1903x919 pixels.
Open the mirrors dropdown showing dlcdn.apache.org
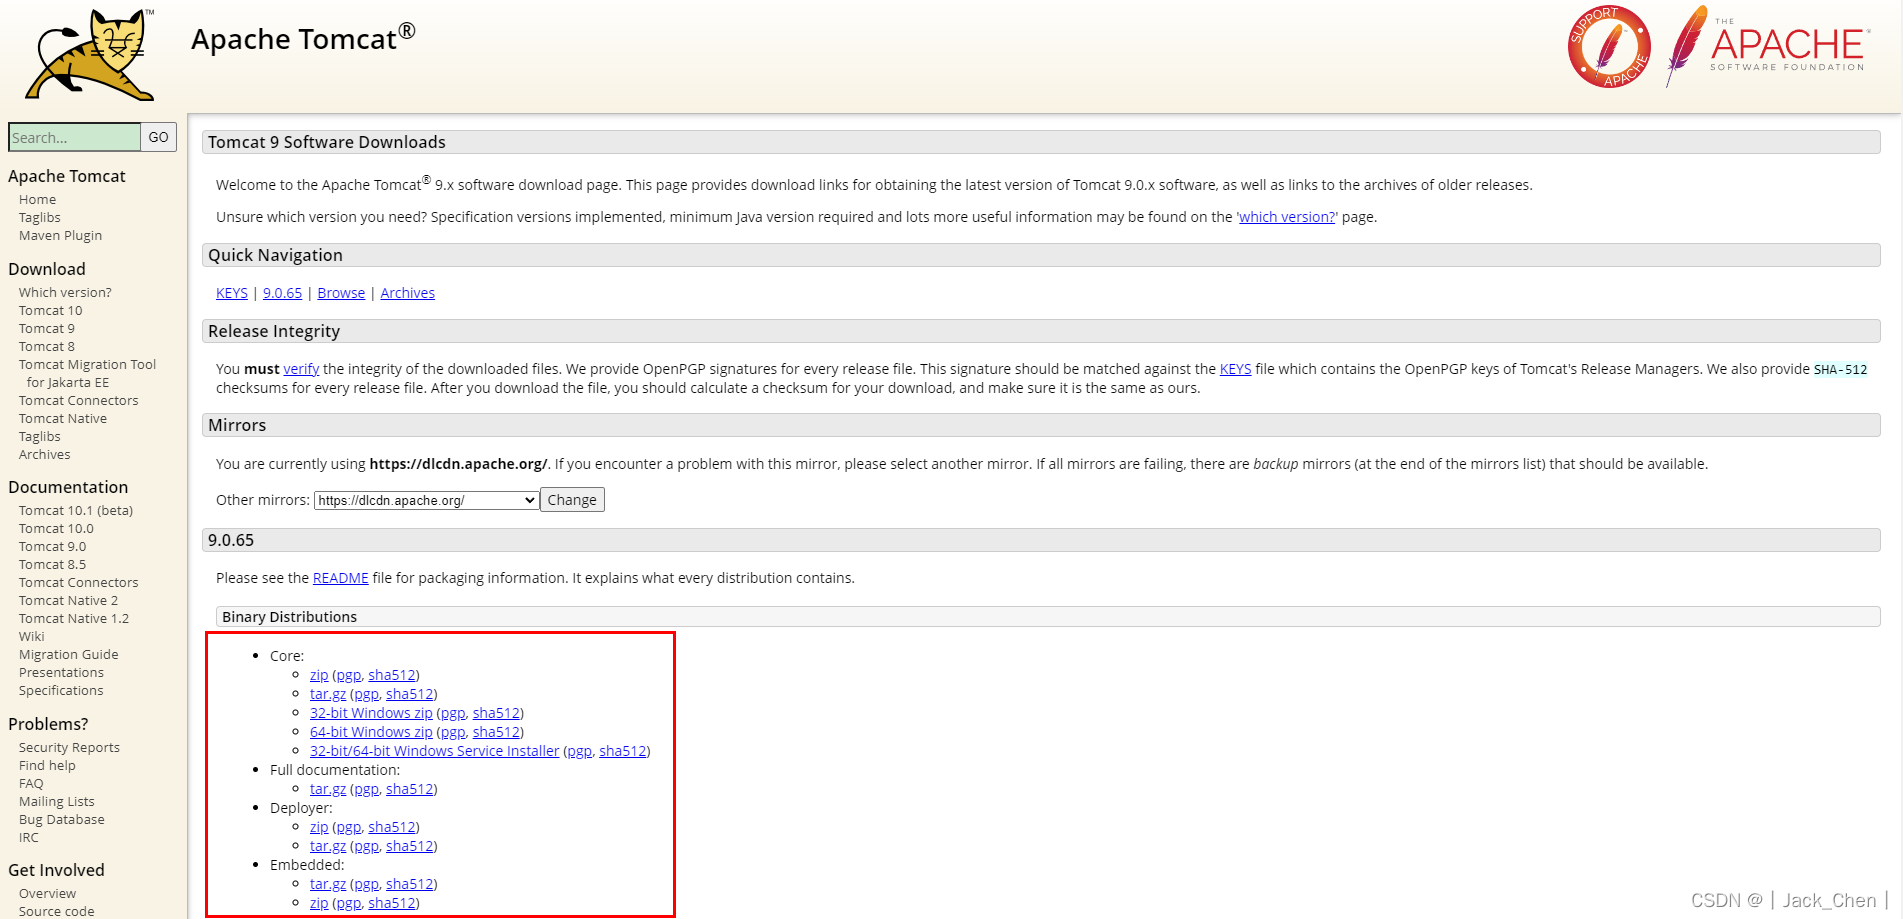tap(427, 500)
